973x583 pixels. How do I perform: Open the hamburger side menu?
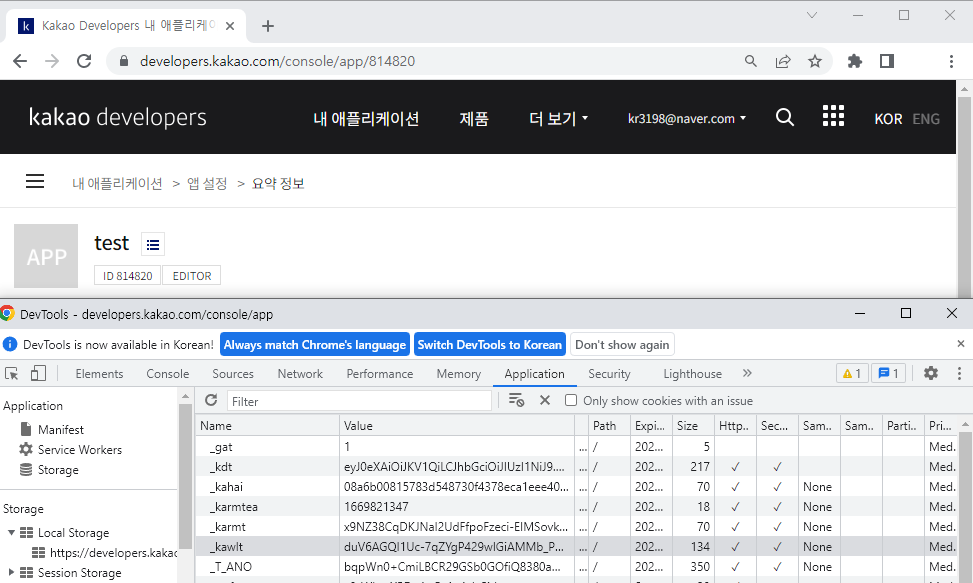[x=35, y=181]
